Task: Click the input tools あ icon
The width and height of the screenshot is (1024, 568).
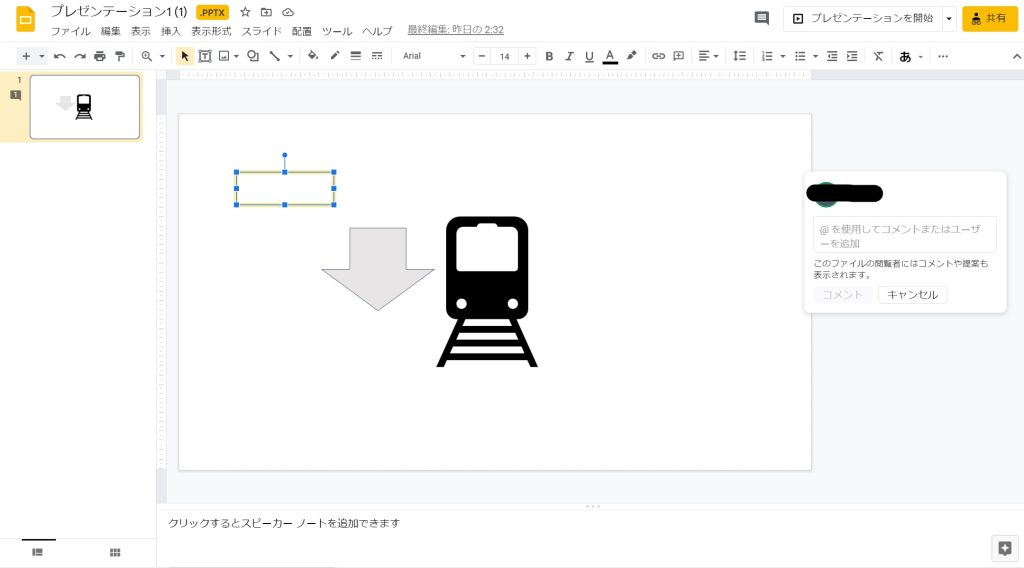Action: coord(905,57)
